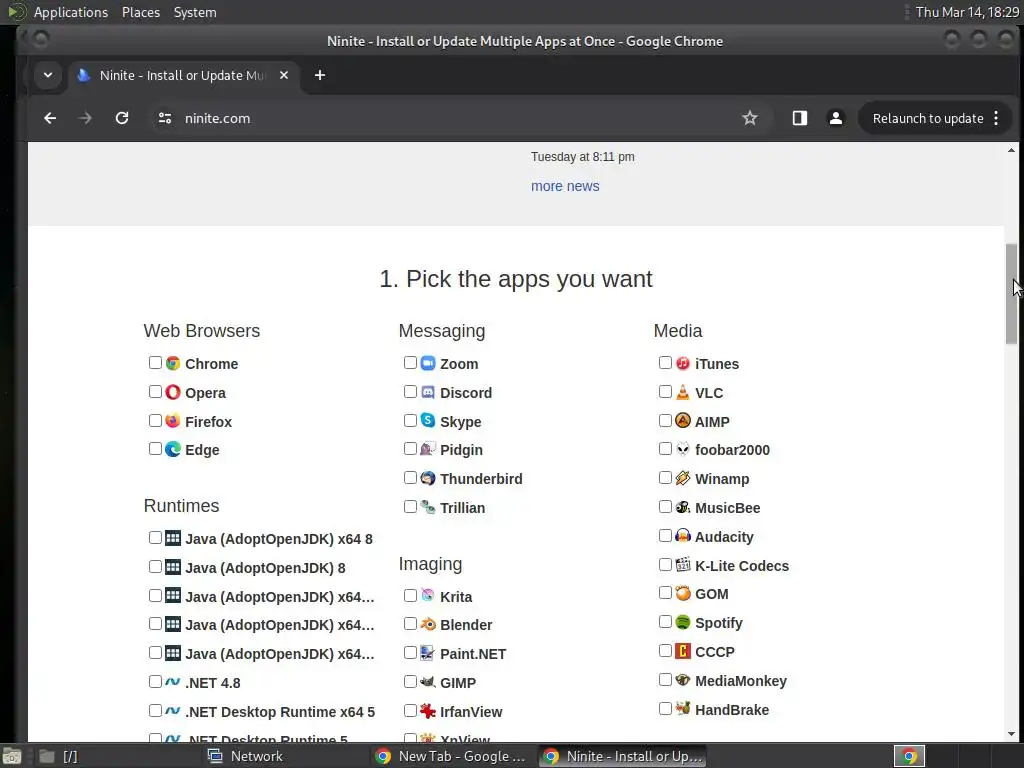1024x768 pixels.
Task: Click the VLC cone icon
Action: coord(683,392)
